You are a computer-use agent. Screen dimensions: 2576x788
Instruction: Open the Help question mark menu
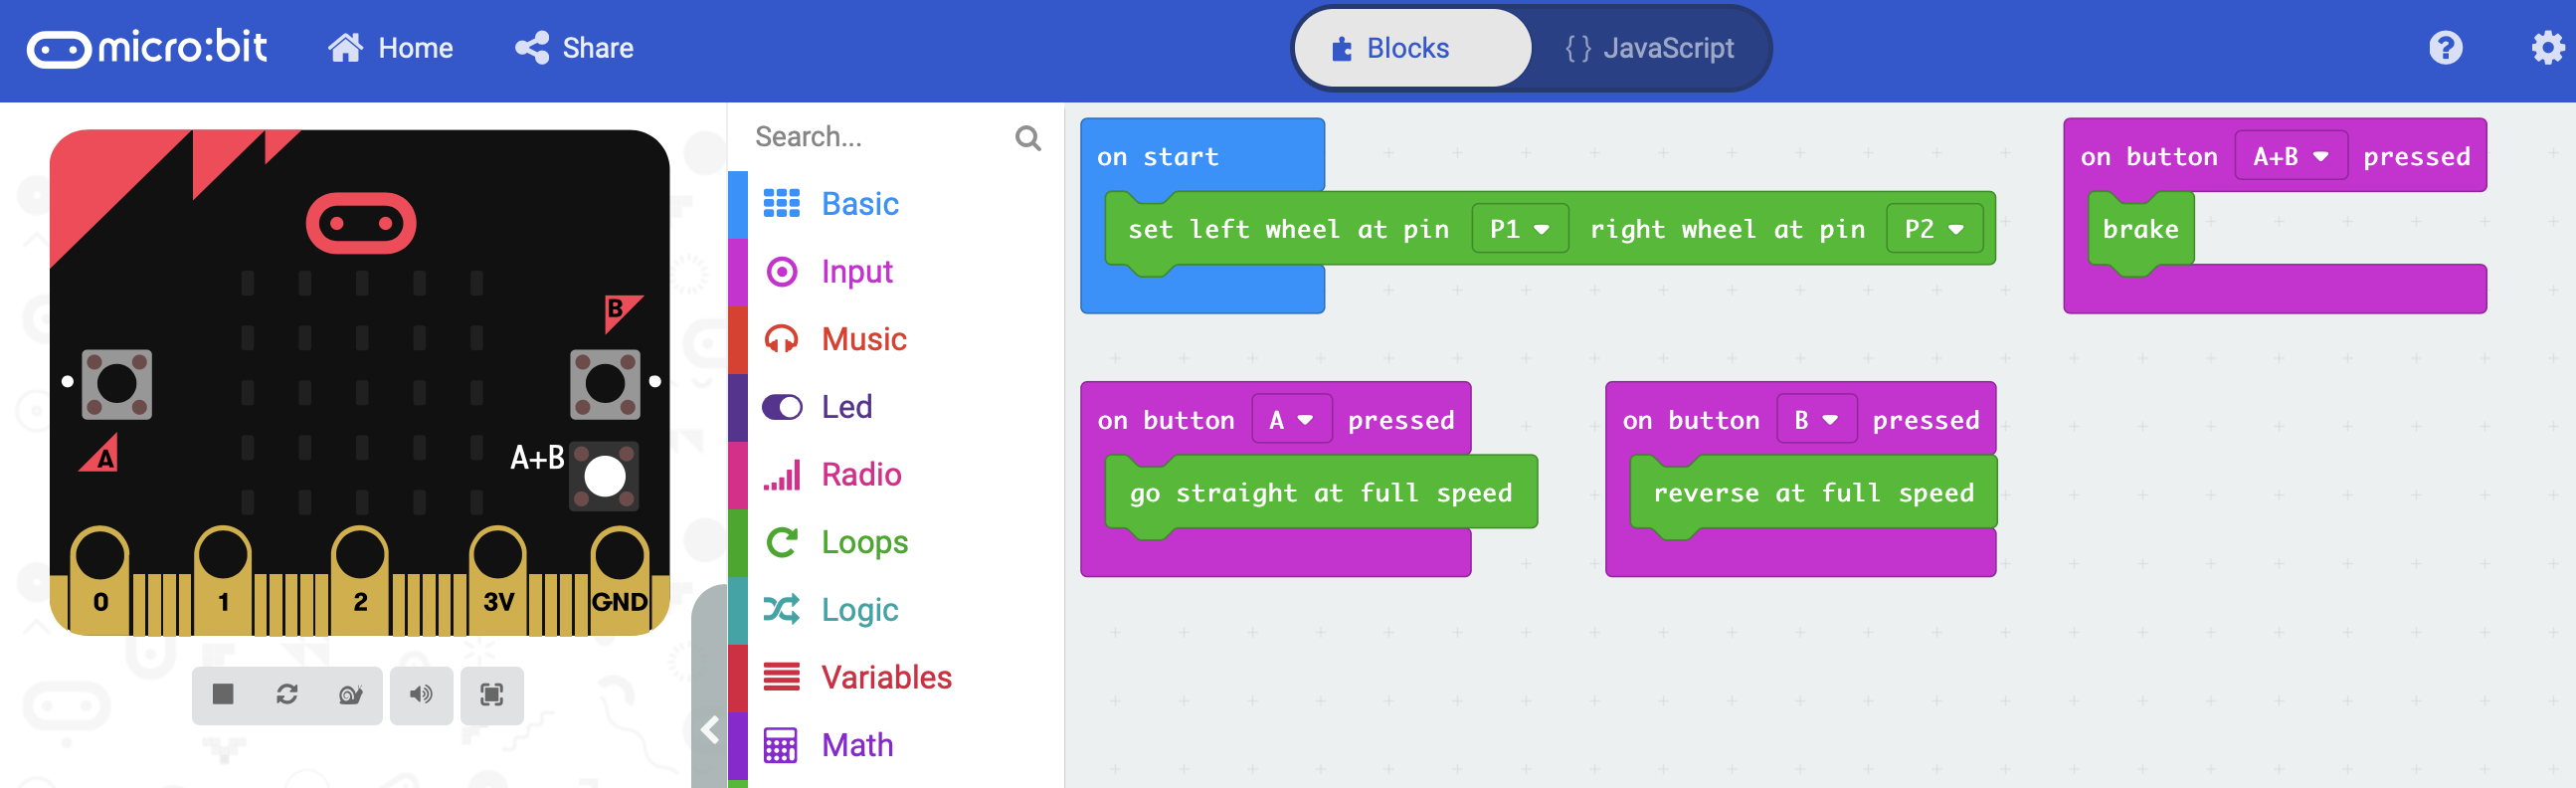[x=2445, y=48]
